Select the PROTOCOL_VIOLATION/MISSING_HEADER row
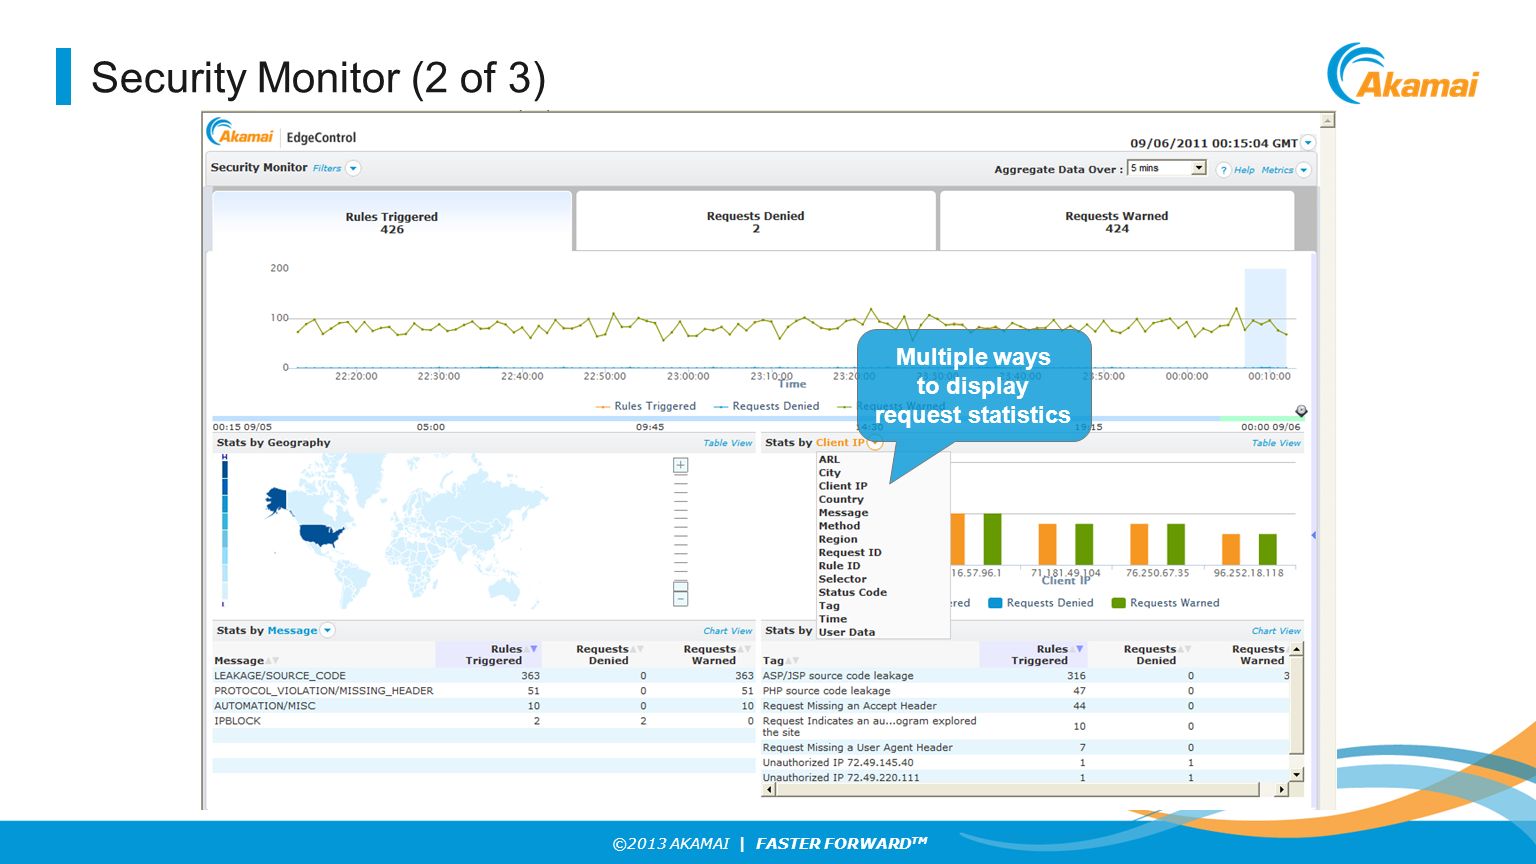The width and height of the screenshot is (1536, 864). 484,691
